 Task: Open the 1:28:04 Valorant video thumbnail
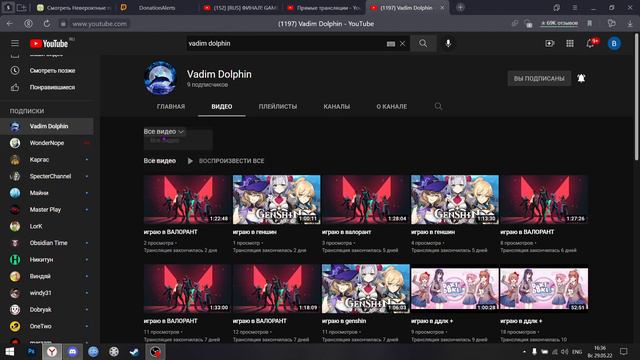[366, 200]
